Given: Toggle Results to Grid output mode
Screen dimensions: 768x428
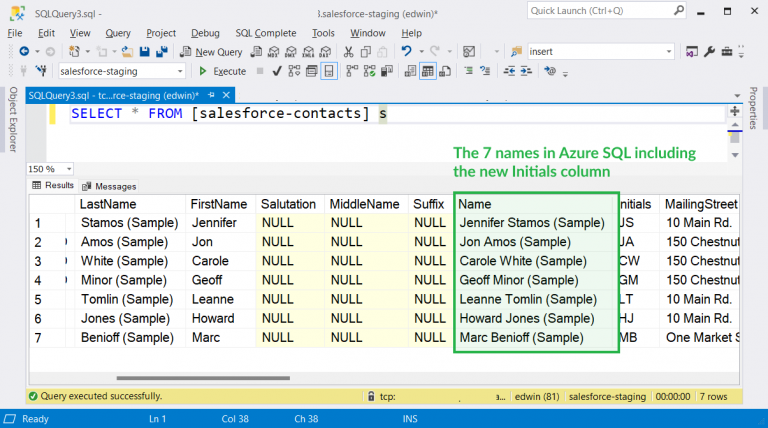Looking at the screenshot, I should point(428,71).
